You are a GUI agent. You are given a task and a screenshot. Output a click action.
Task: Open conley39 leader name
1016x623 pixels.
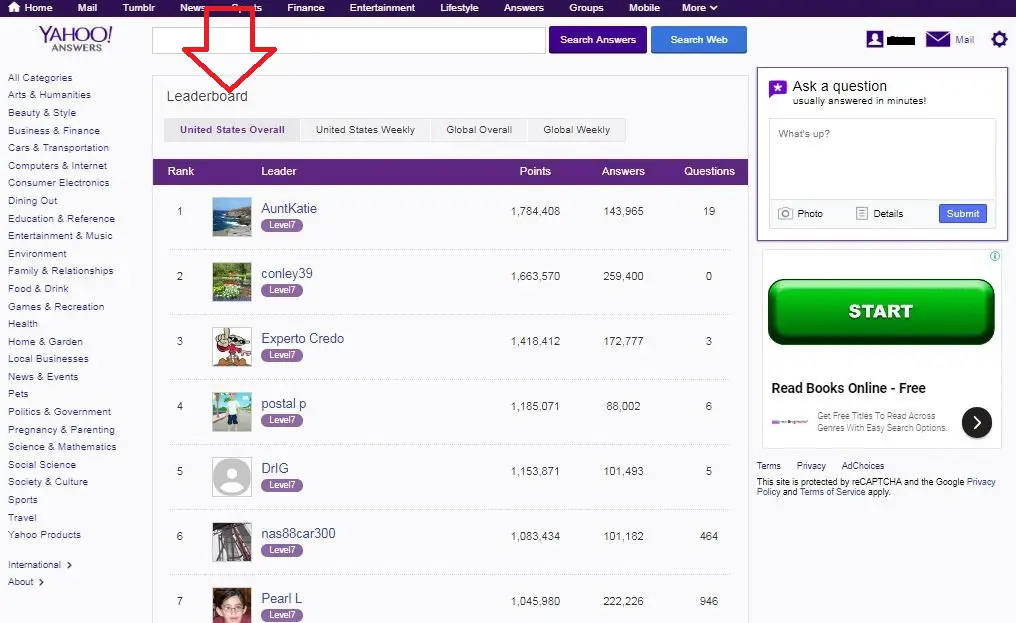tap(287, 274)
